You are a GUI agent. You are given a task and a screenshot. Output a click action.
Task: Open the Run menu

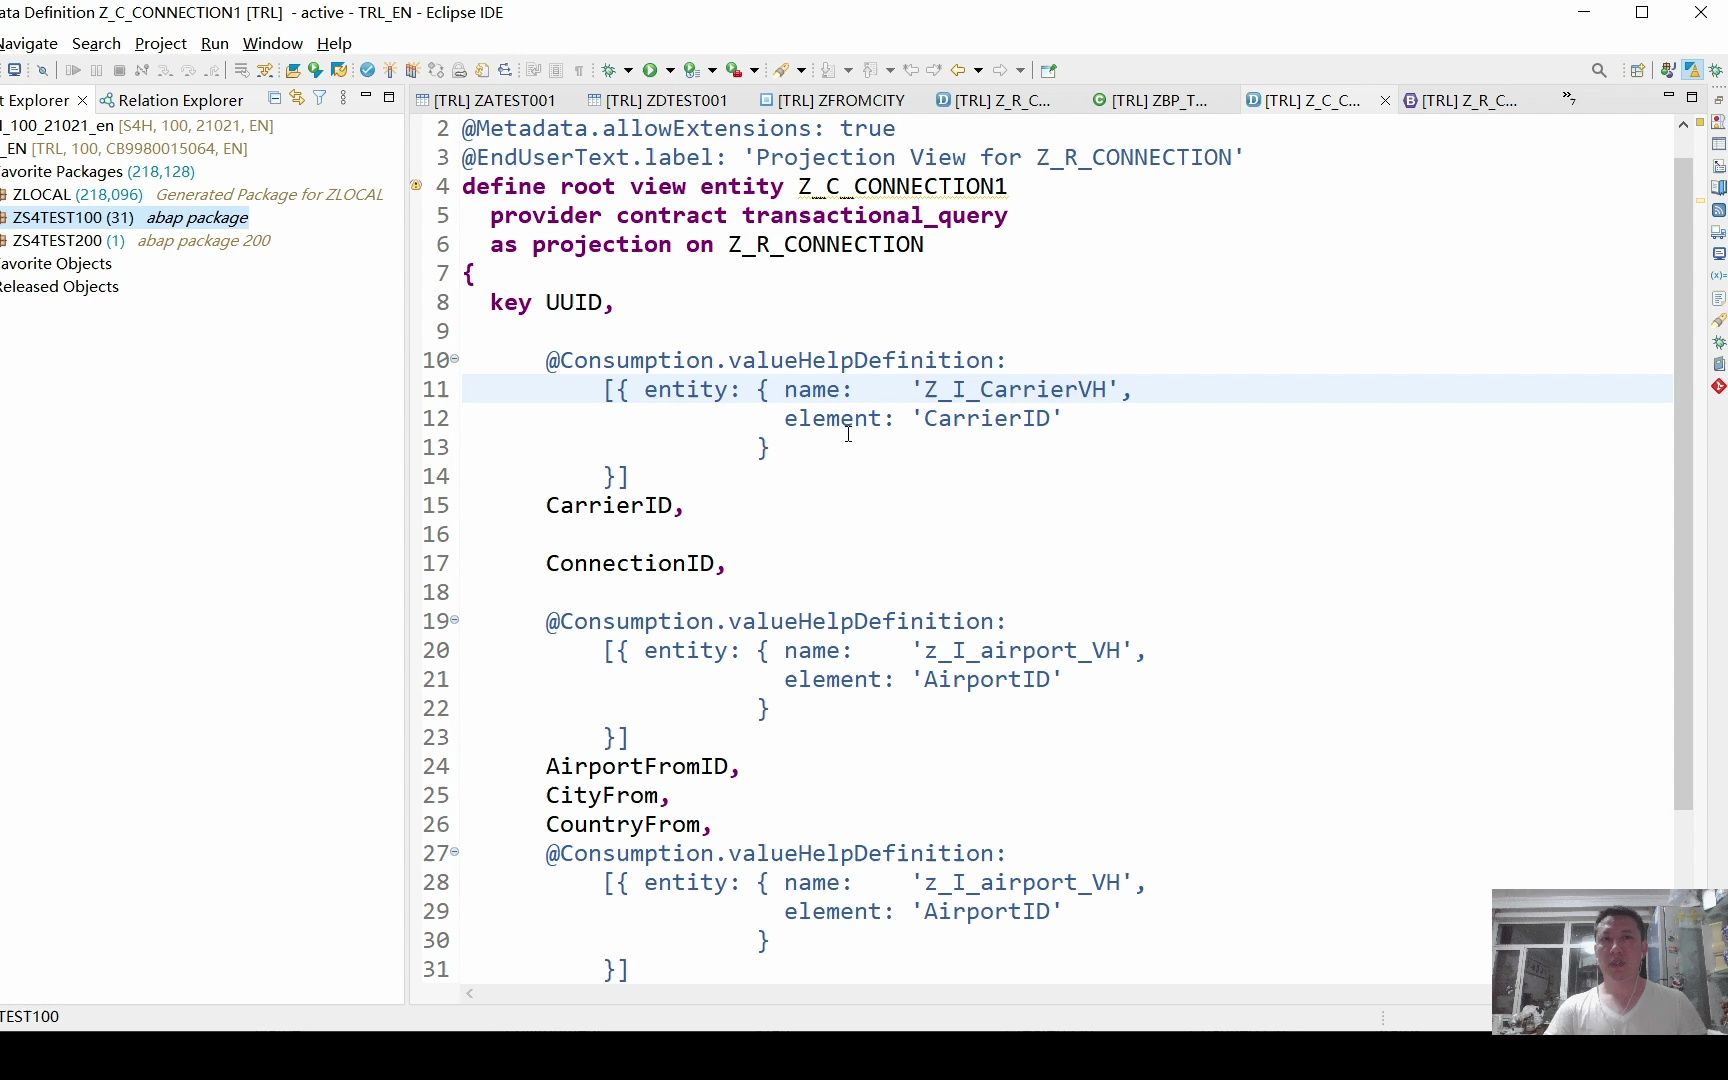click(x=215, y=44)
